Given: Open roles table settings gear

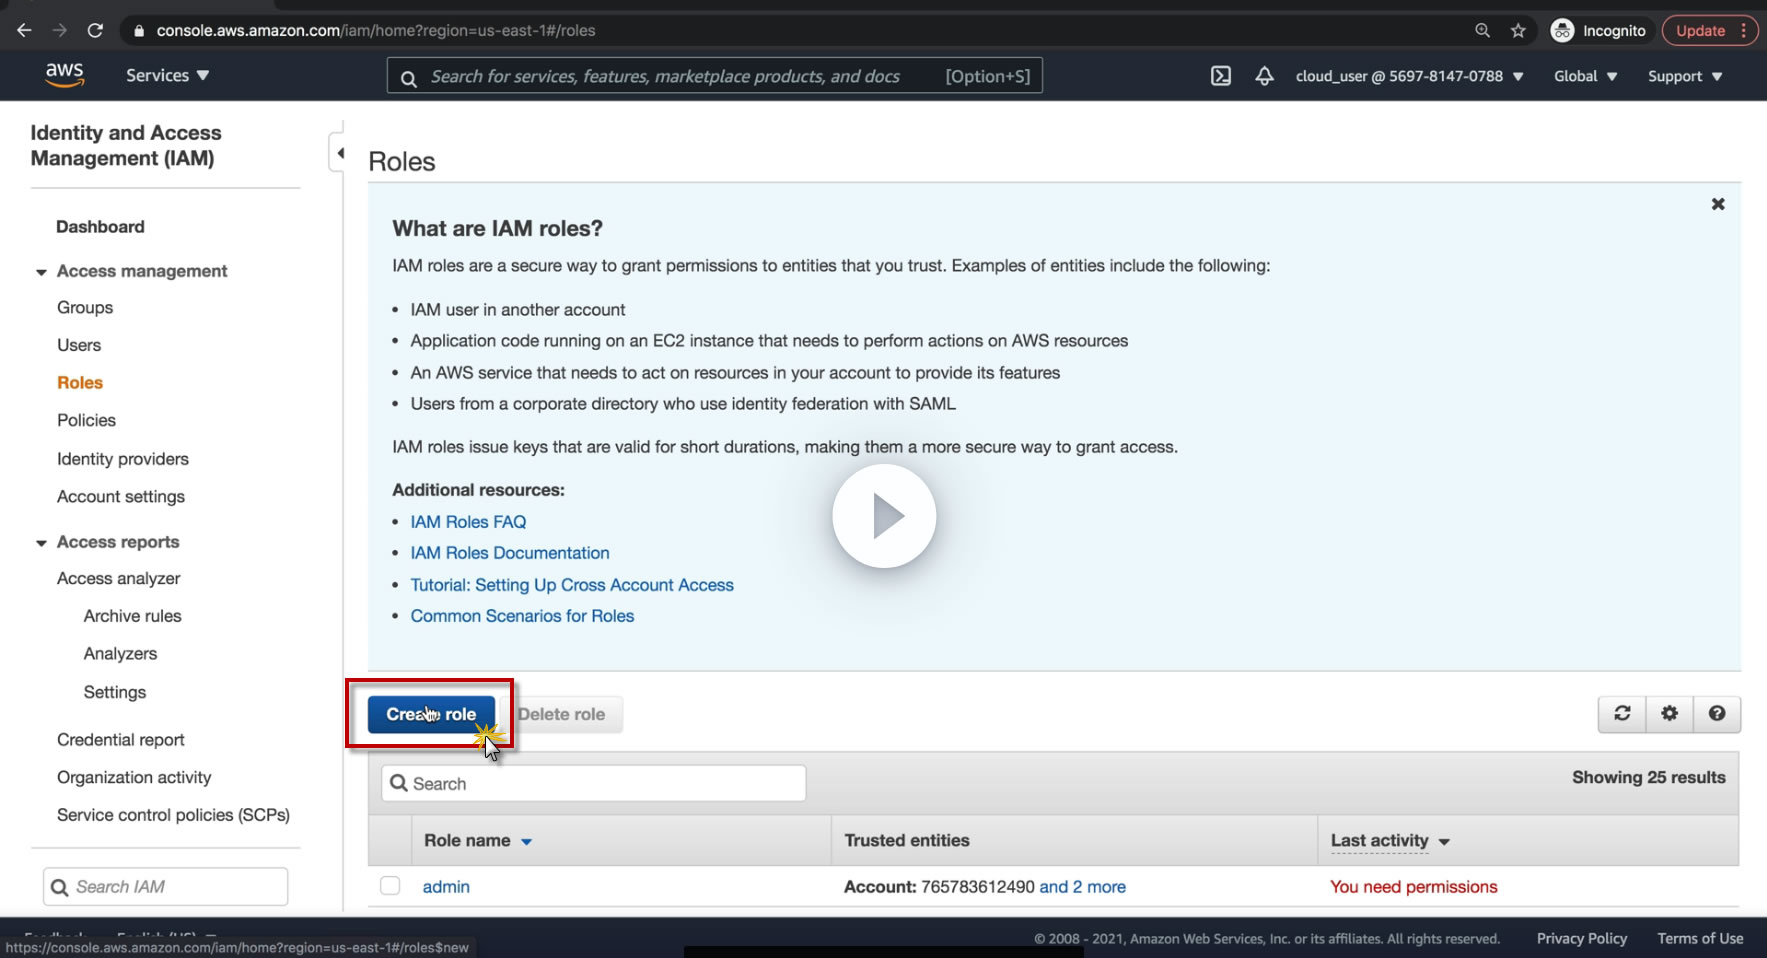Looking at the screenshot, I should click(x=1669, y=713).
